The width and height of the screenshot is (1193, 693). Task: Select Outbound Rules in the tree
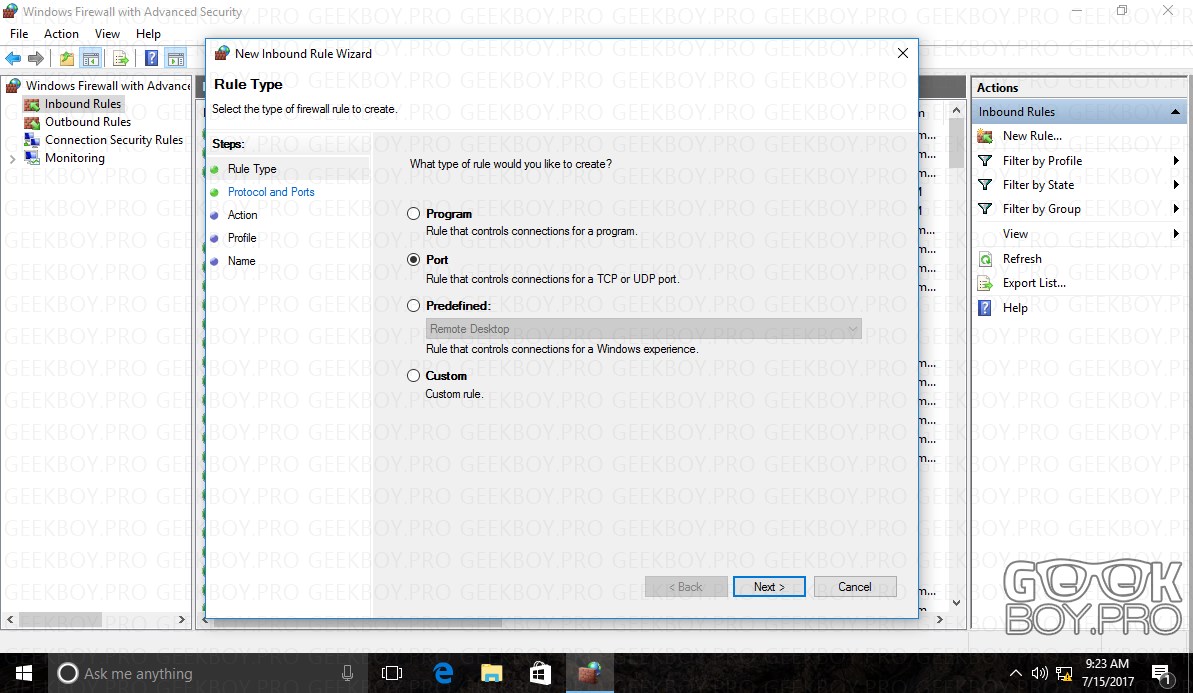(87, 122)
